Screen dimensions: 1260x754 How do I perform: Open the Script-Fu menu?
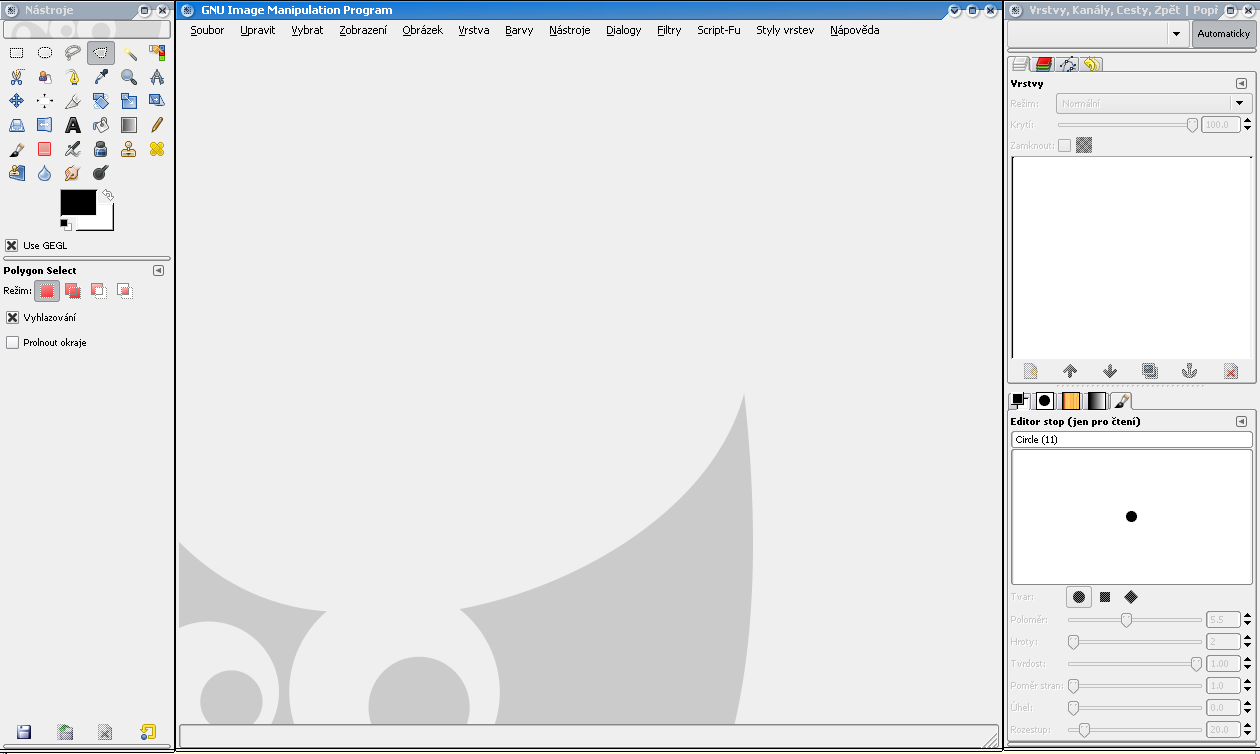(x=719, y=30)
